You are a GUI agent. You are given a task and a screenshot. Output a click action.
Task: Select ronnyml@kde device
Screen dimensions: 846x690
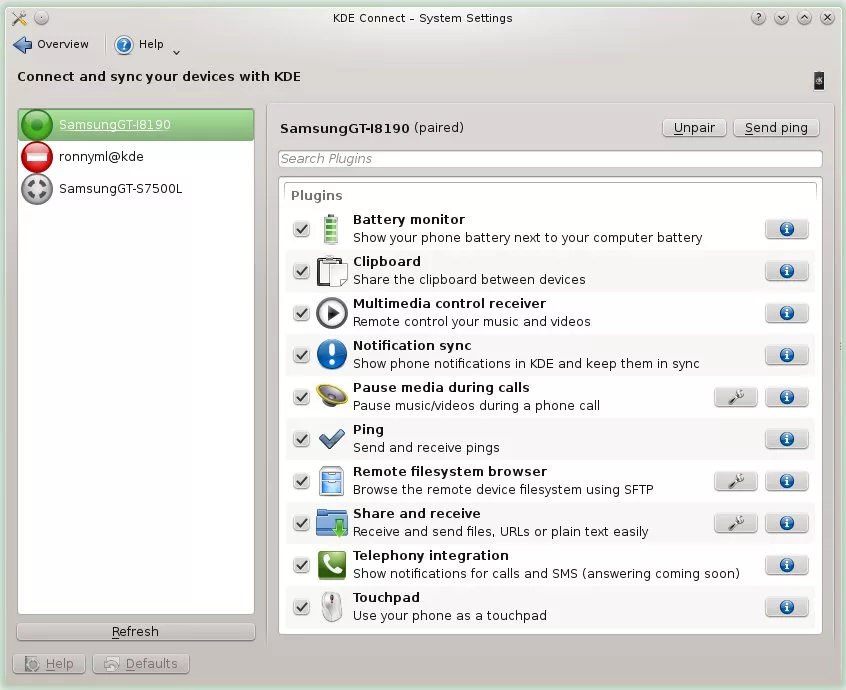click(x=136, y=156)
